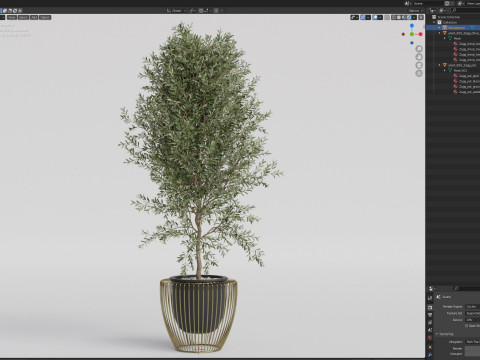Viewport: 480px width, 360px height.
Task: Collapse first plant object in outliner
Action: (439, 33)
